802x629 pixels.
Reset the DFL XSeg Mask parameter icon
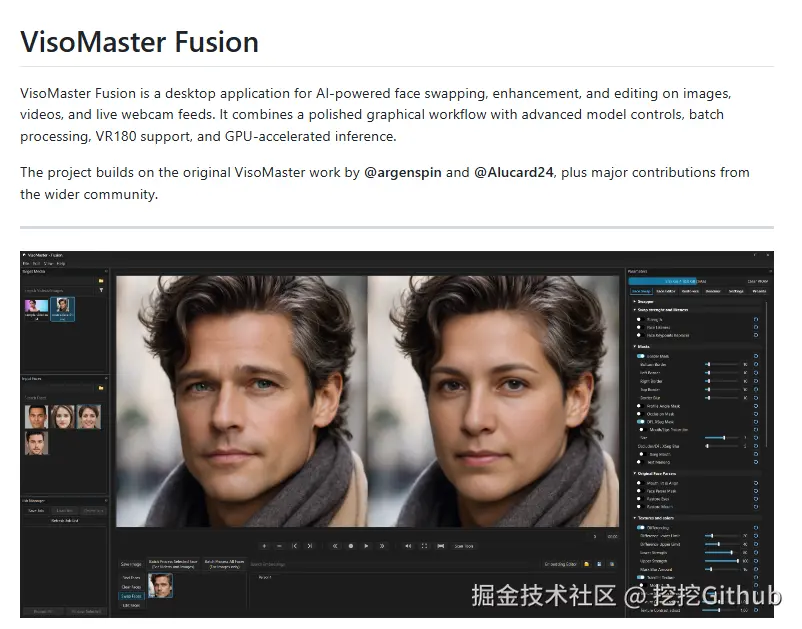tap(756, 422)
